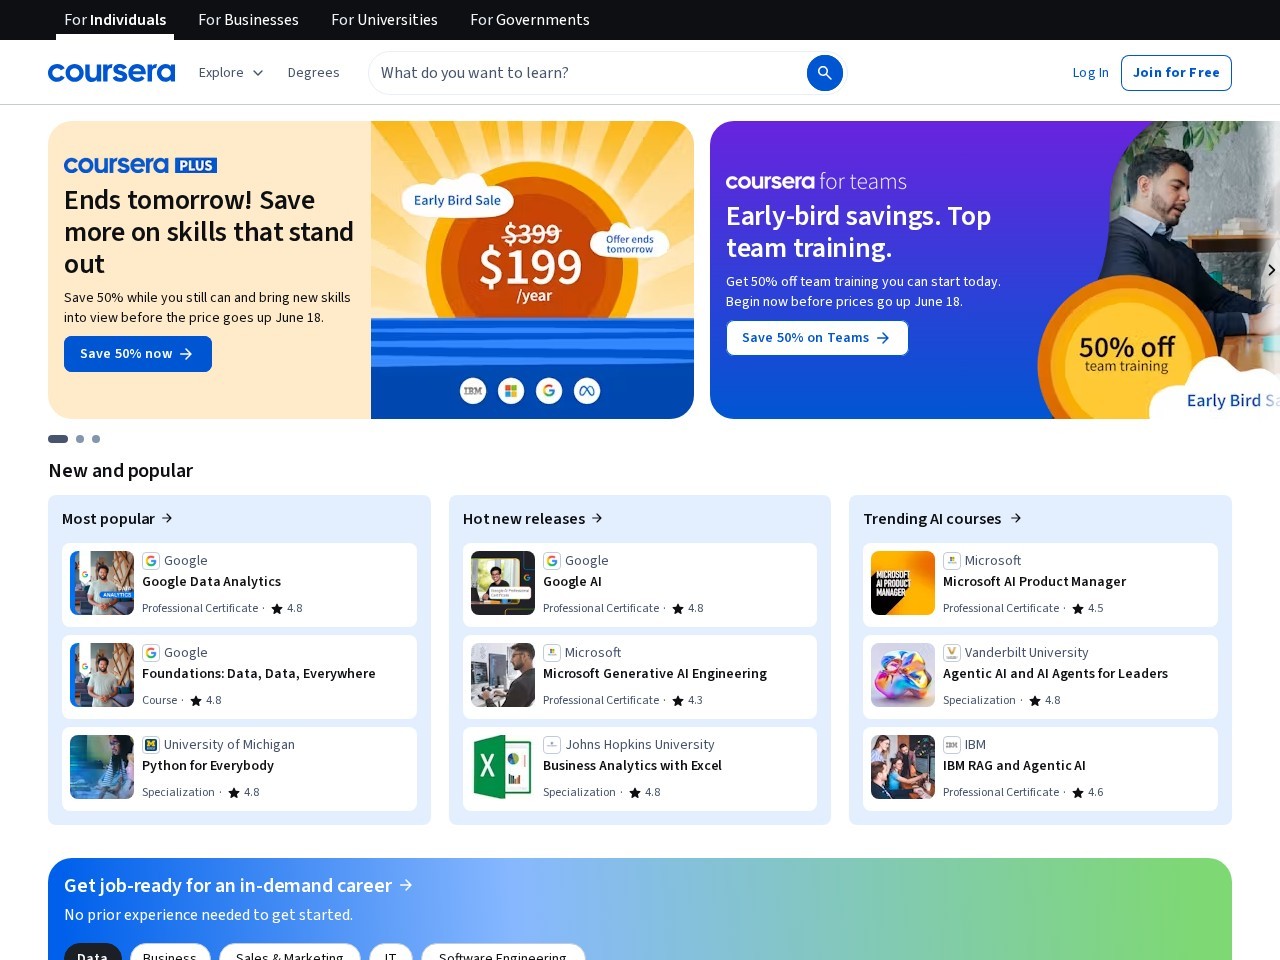
Task: Open Hot new releases section link
Action: tap(533, 518)
